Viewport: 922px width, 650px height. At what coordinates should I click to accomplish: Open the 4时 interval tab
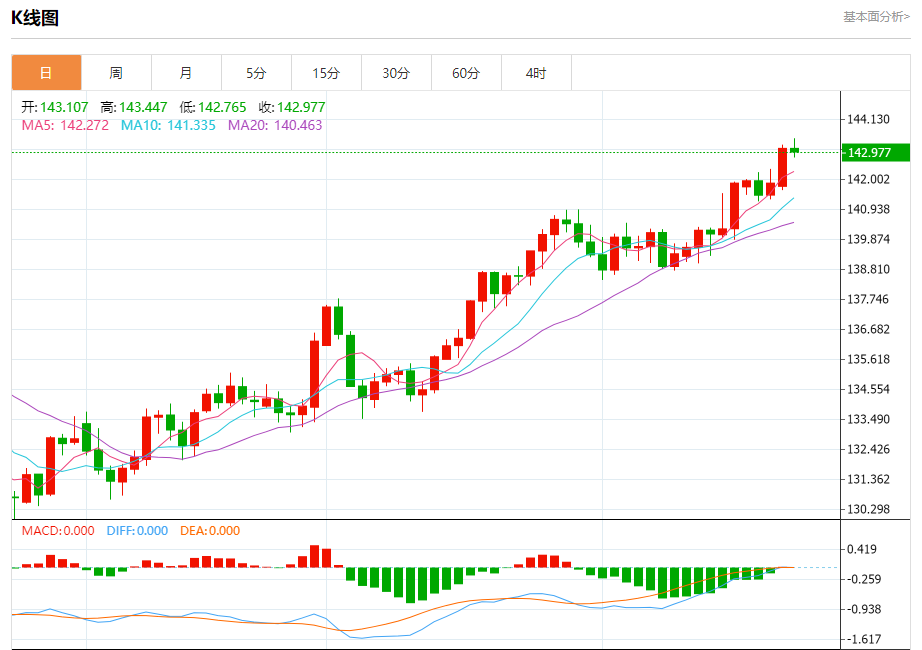[536, 73]
